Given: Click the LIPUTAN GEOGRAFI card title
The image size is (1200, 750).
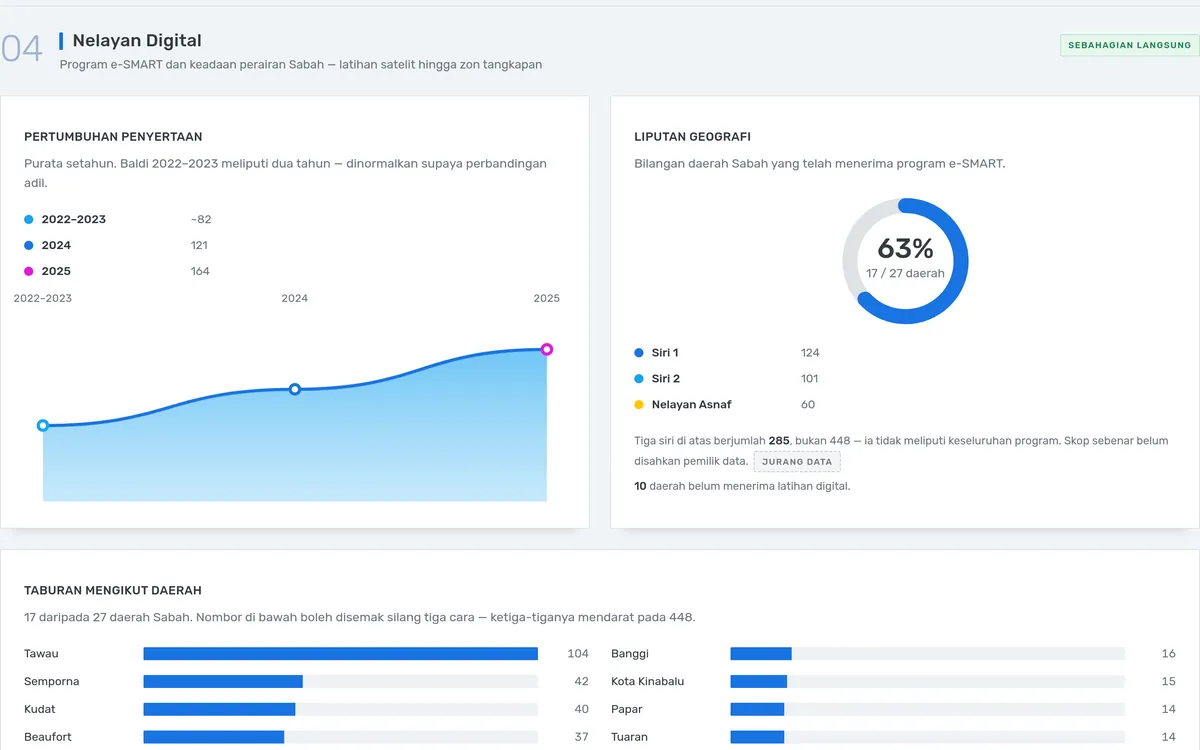Looking at the screenshot, I should pos(692,137).
